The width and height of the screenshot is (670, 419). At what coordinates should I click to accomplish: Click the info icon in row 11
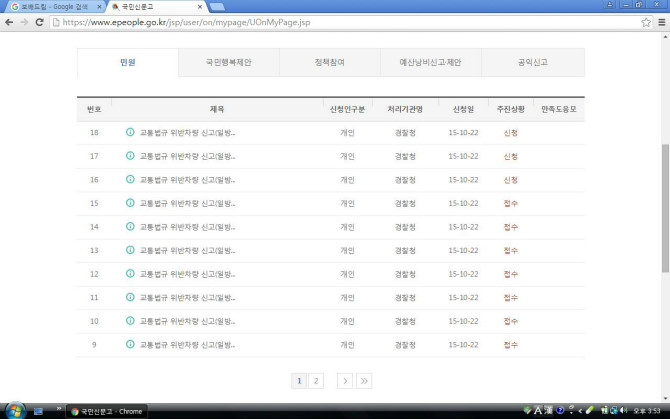[130, 297]
